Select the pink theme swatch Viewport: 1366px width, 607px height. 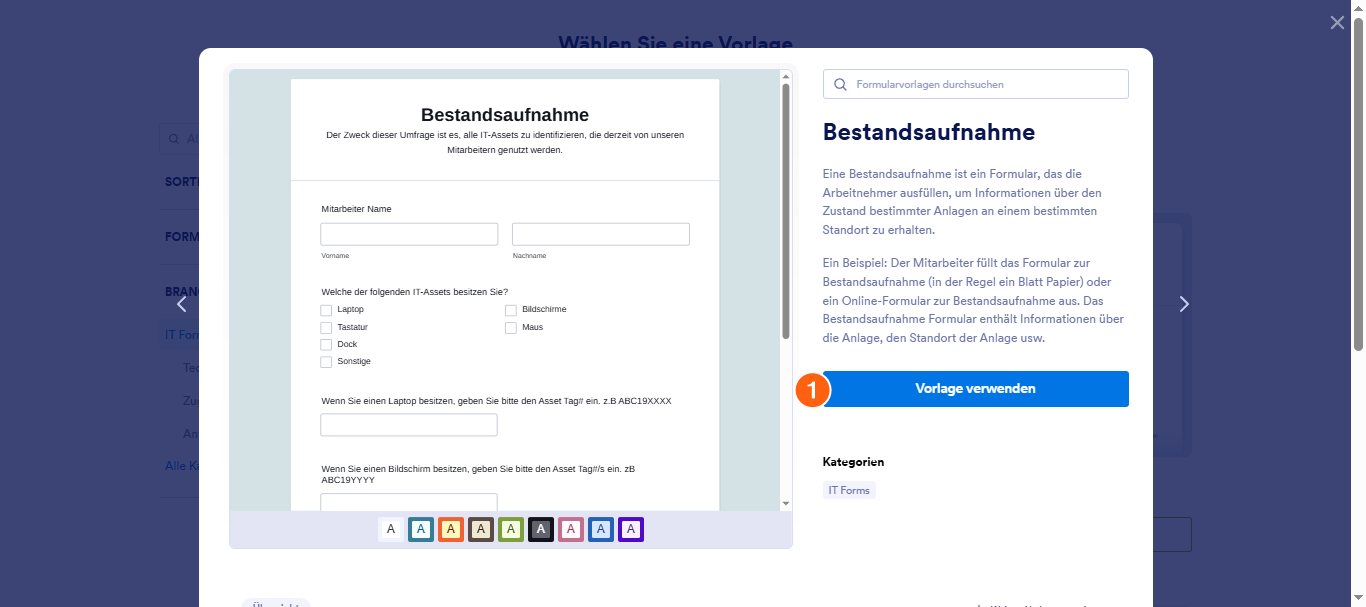[x=571, y=529]
